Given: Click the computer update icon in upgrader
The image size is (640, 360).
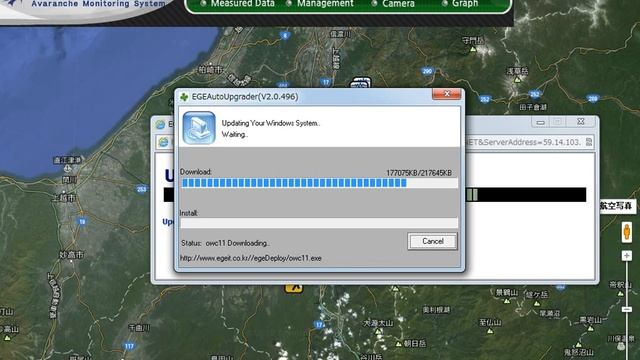Looking at the screenshot, I should point(199,128).
